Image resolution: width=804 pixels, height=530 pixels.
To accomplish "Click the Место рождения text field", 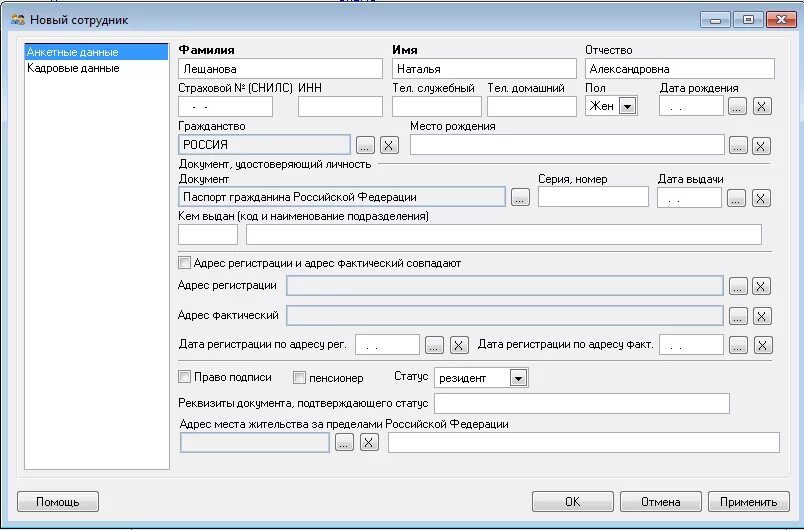I will [x=567, y=145].
